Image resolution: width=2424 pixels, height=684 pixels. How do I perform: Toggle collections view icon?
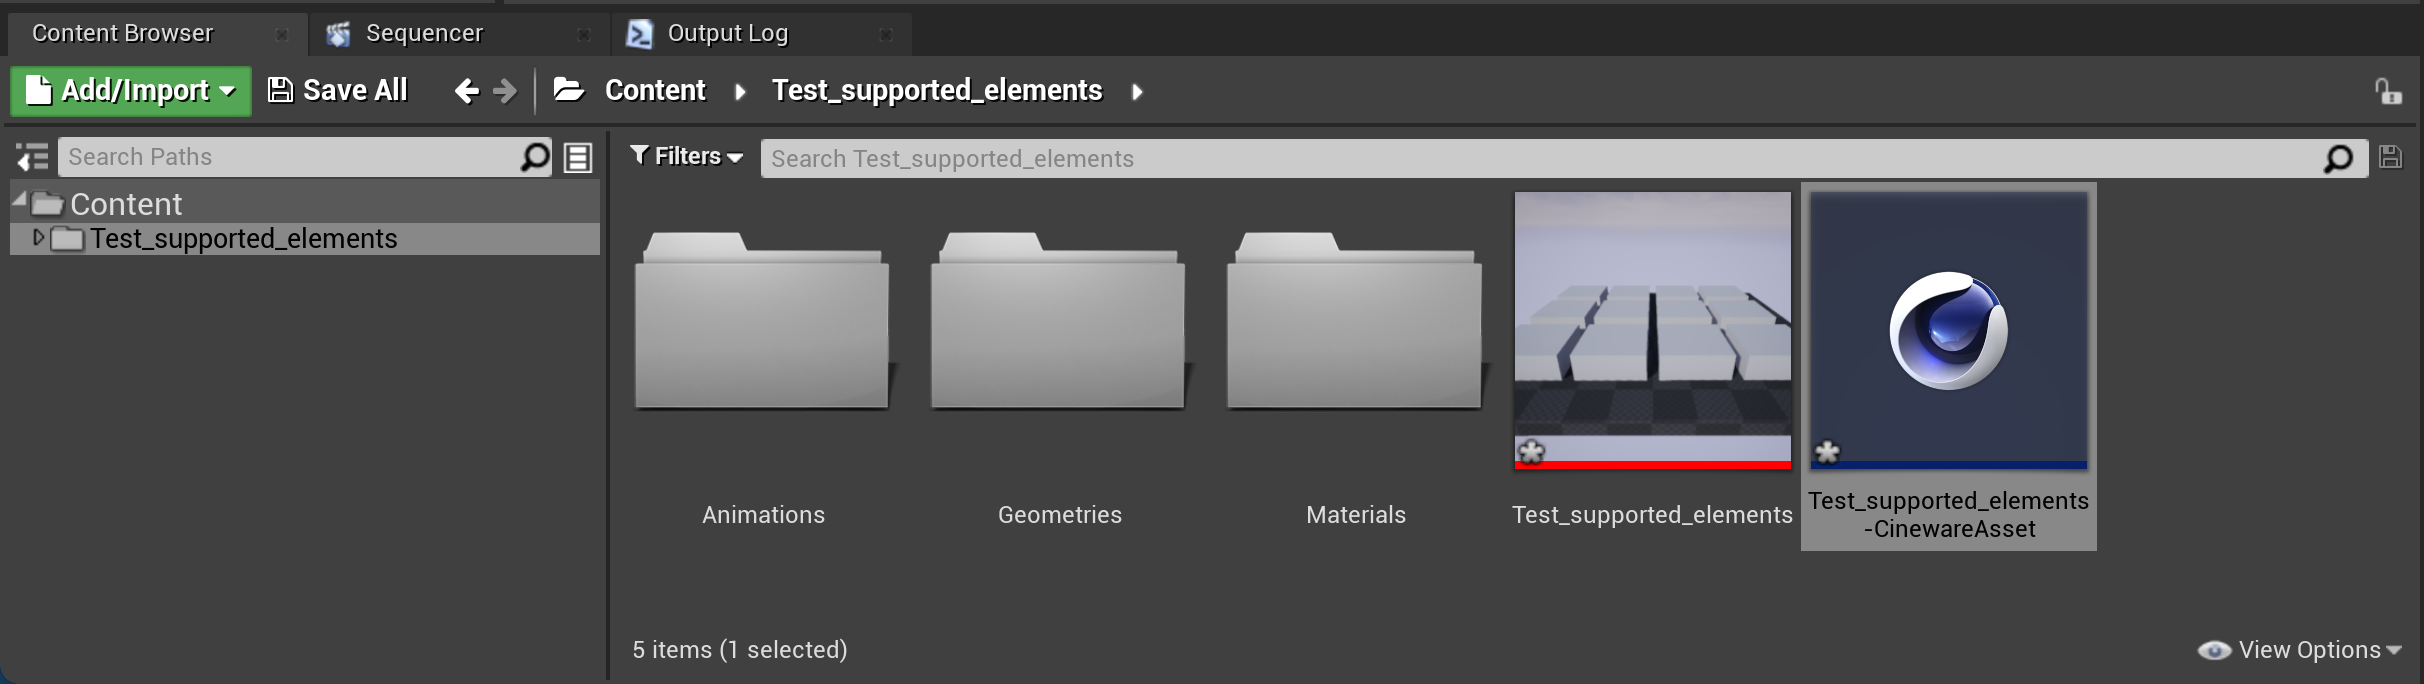click(x=578, y=158)
